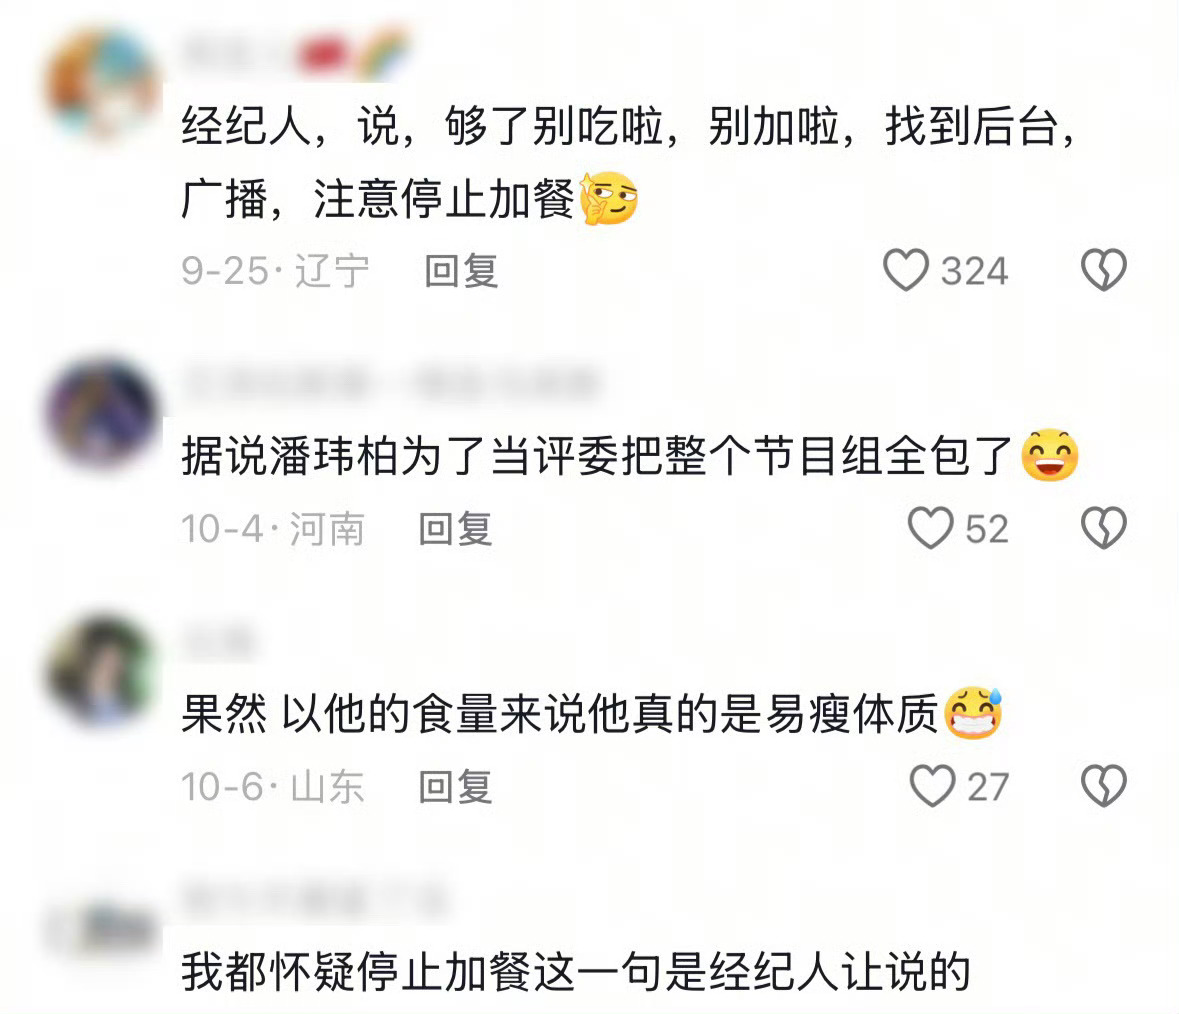
Task: Tap the username above the 易瘦体质 comment
Action: click(218, 641)
